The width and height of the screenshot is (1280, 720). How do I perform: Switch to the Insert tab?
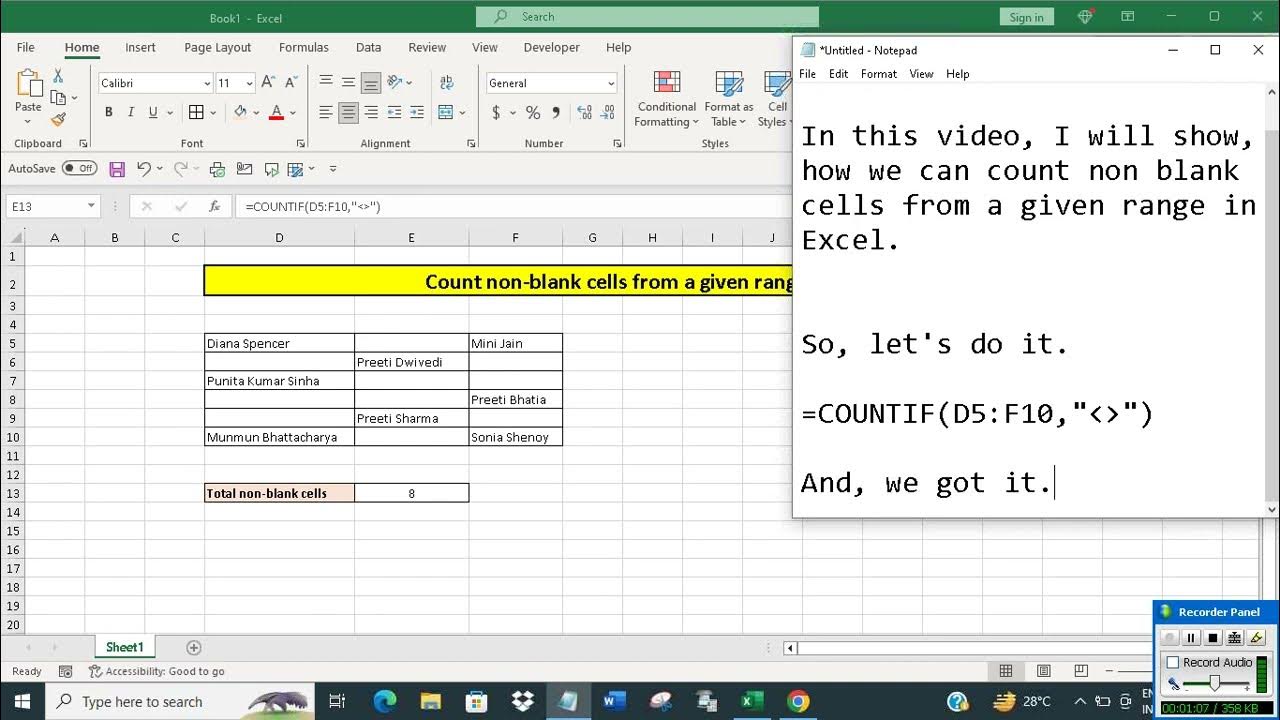(140, 47)
